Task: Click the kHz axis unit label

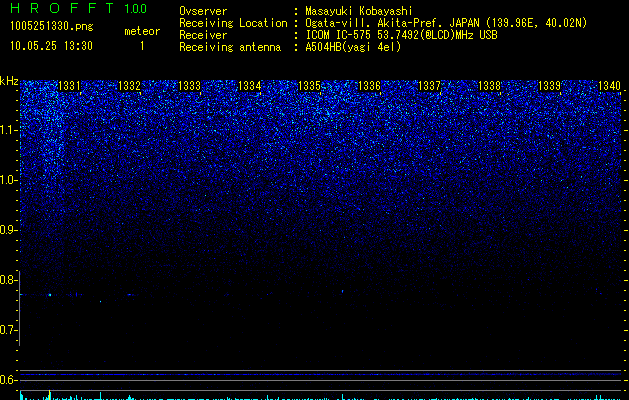Action: [9, 81]
